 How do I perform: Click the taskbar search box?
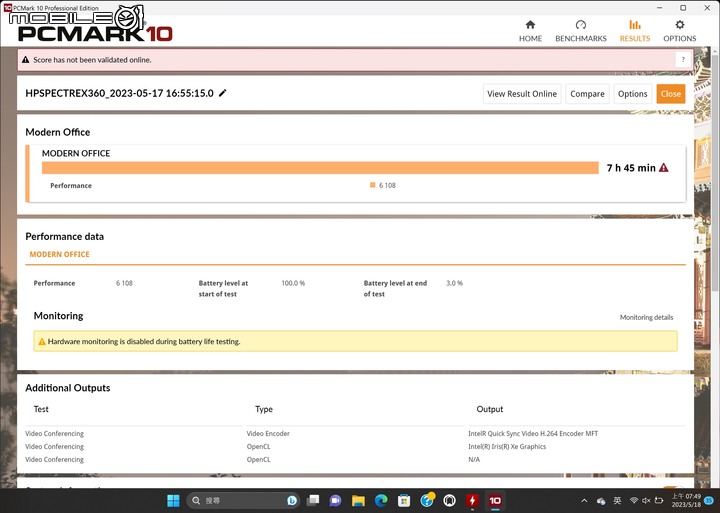243,501
